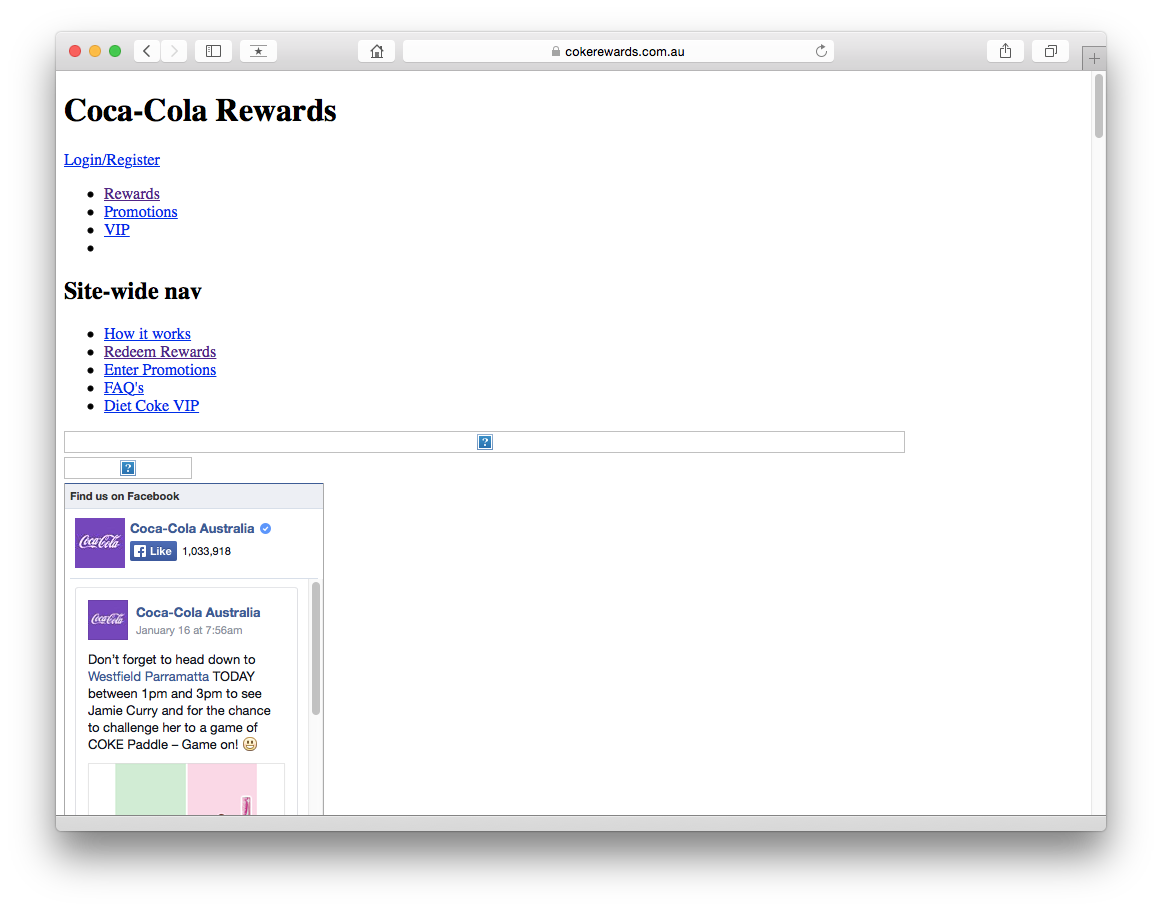Like Coca-Cola Australia on Facebook
This screenshot has width=1162, height=911.
153,551
